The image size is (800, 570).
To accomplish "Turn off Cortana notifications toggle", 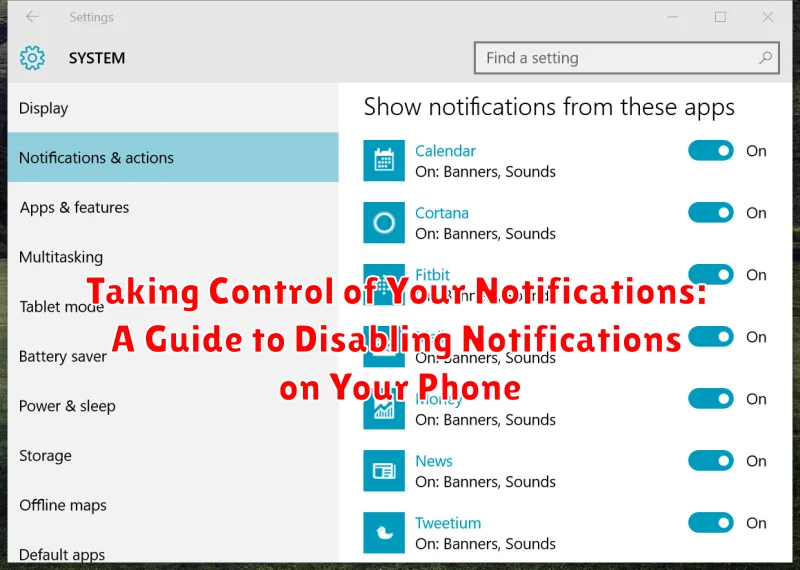I will point(711,213).
